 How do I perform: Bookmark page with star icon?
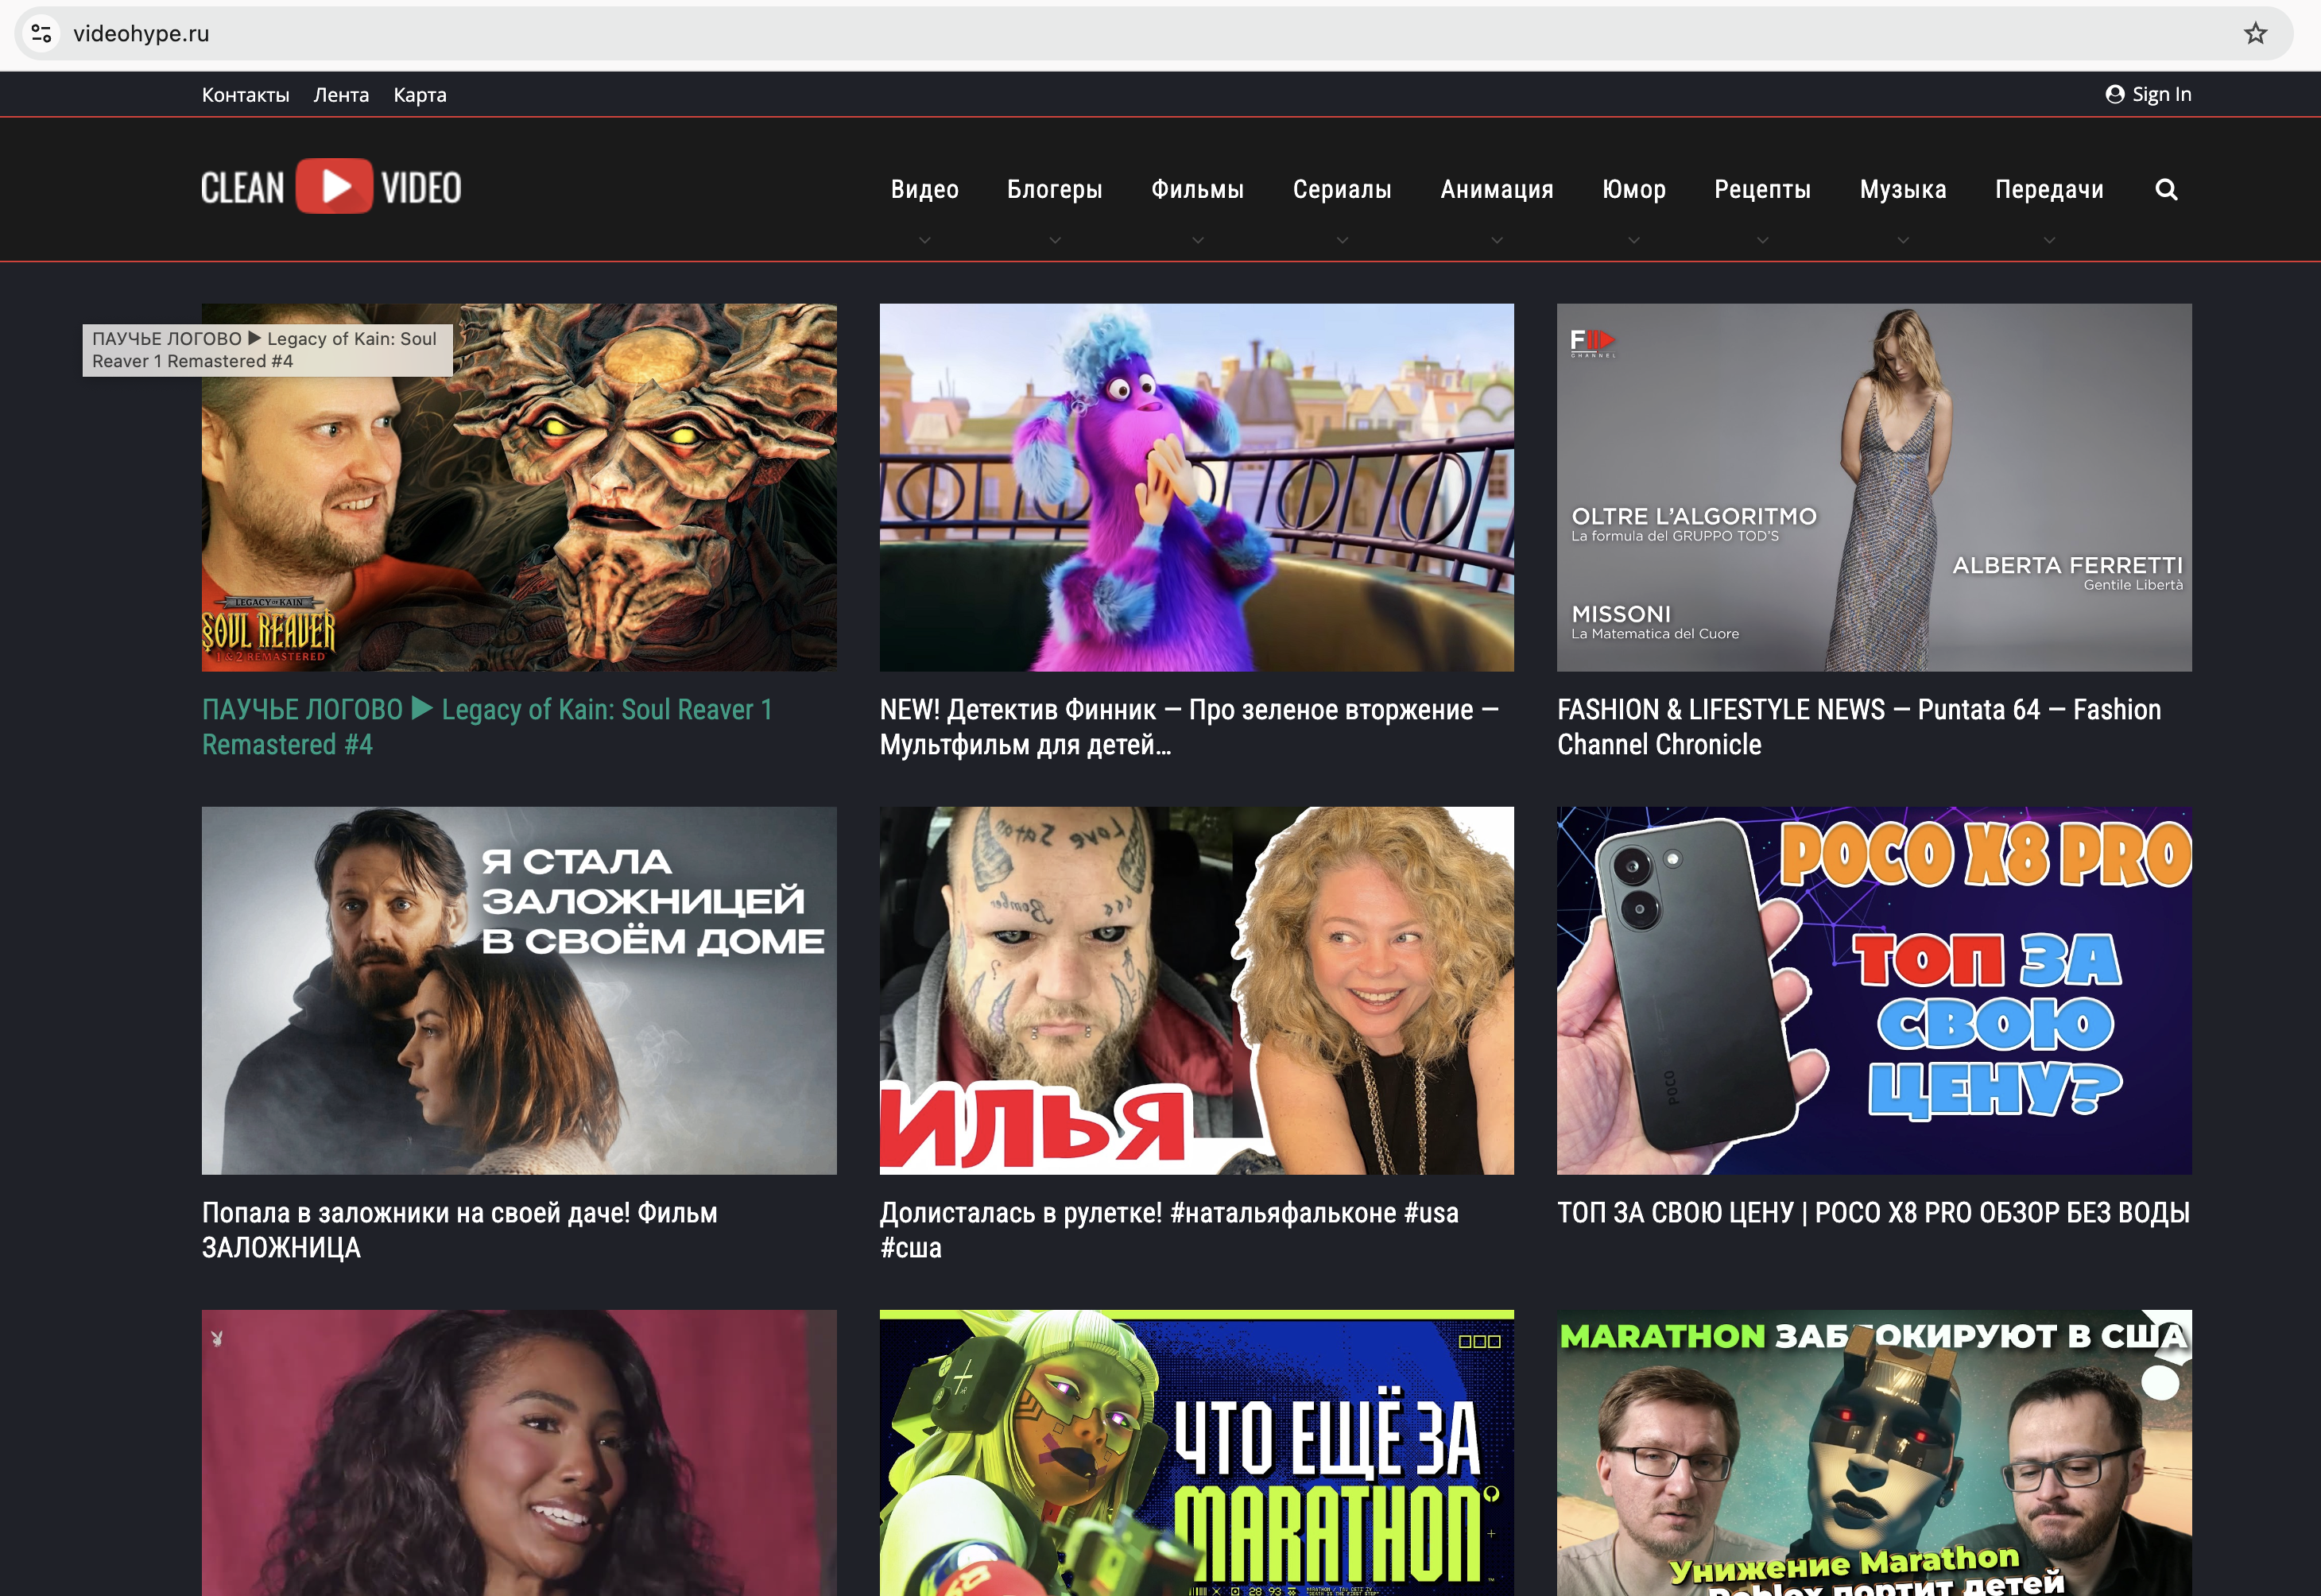[2255, 33]
